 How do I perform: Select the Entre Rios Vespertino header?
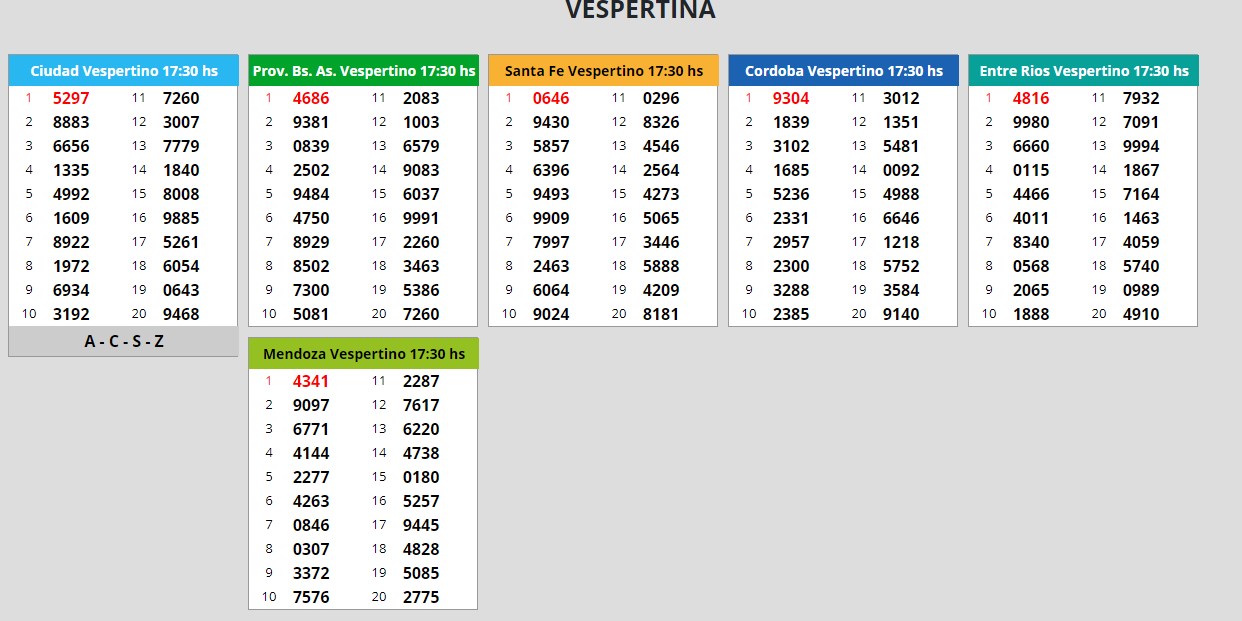tap(1083, 71)
